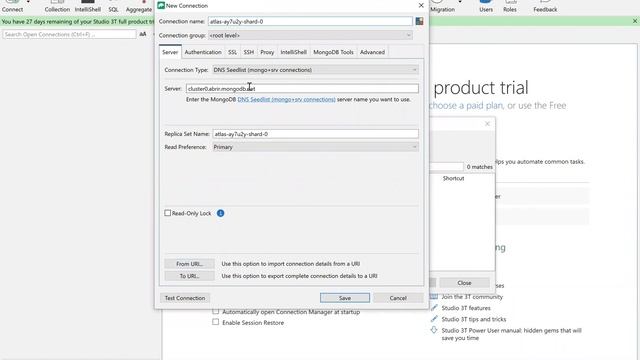Open the Users toolbar item
640x360 pixels.
coord(486,7)
